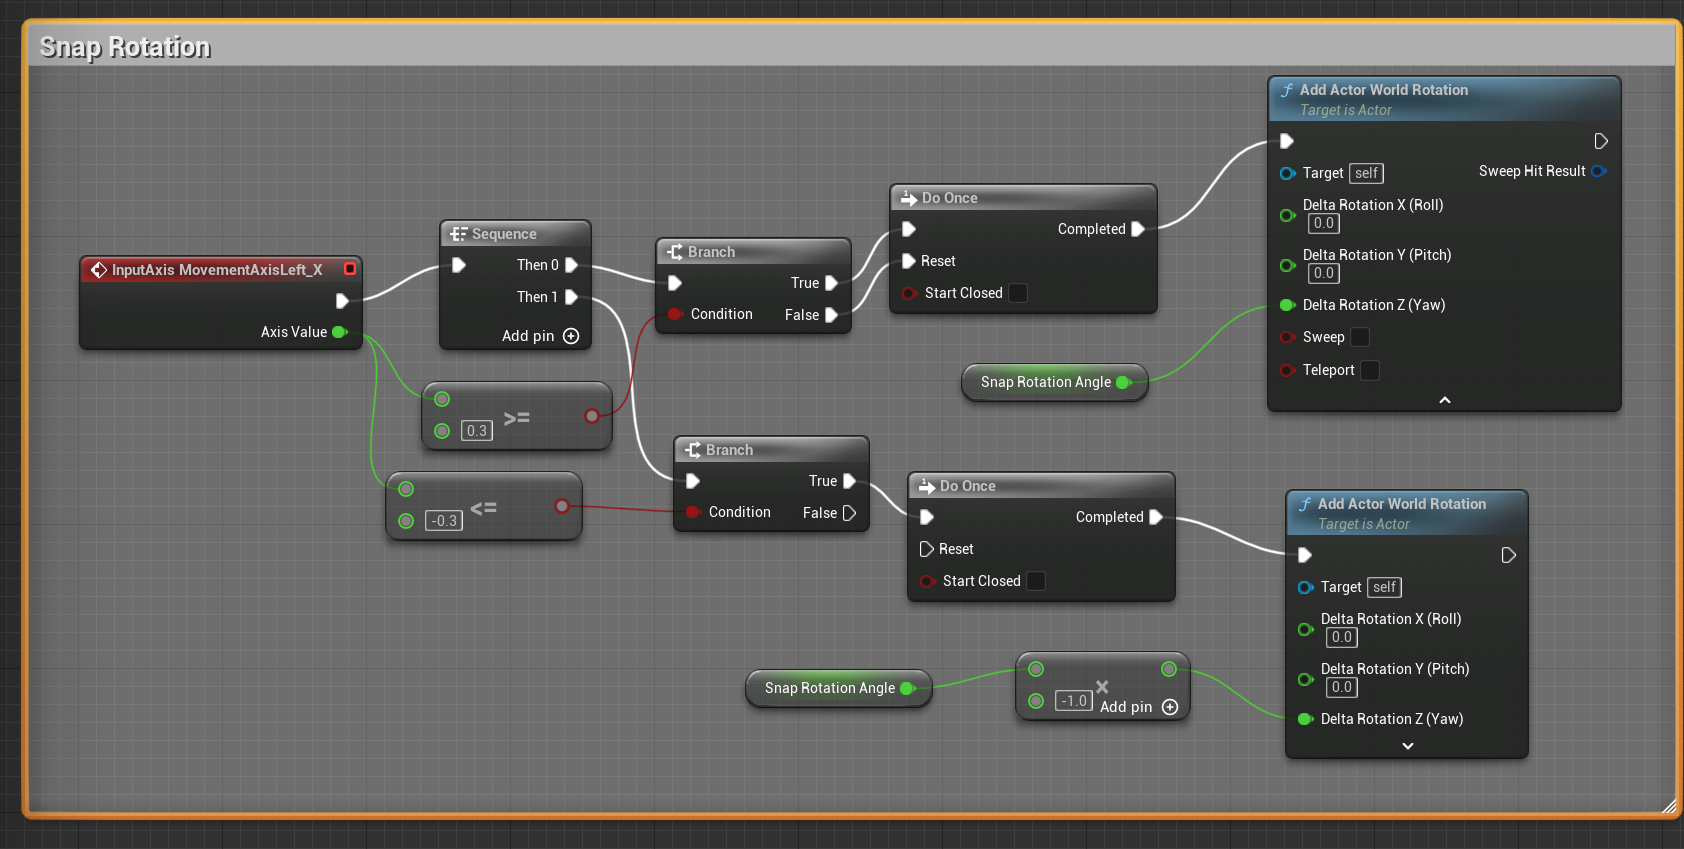1684x849 pixels.
Task: Click the upper Do Once node's exec input pin
Action: (x=909, y=229)
